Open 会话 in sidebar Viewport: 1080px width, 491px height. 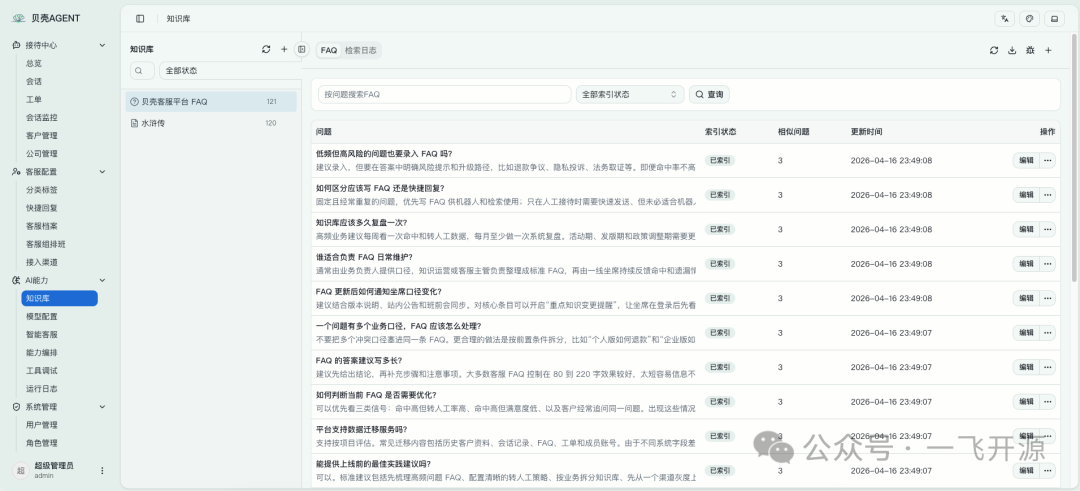pos(34,81)
